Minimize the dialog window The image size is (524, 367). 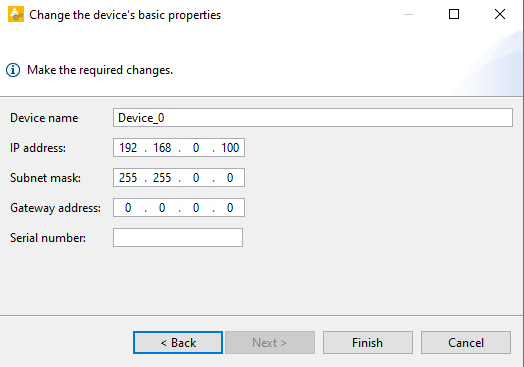coord(409,14)
